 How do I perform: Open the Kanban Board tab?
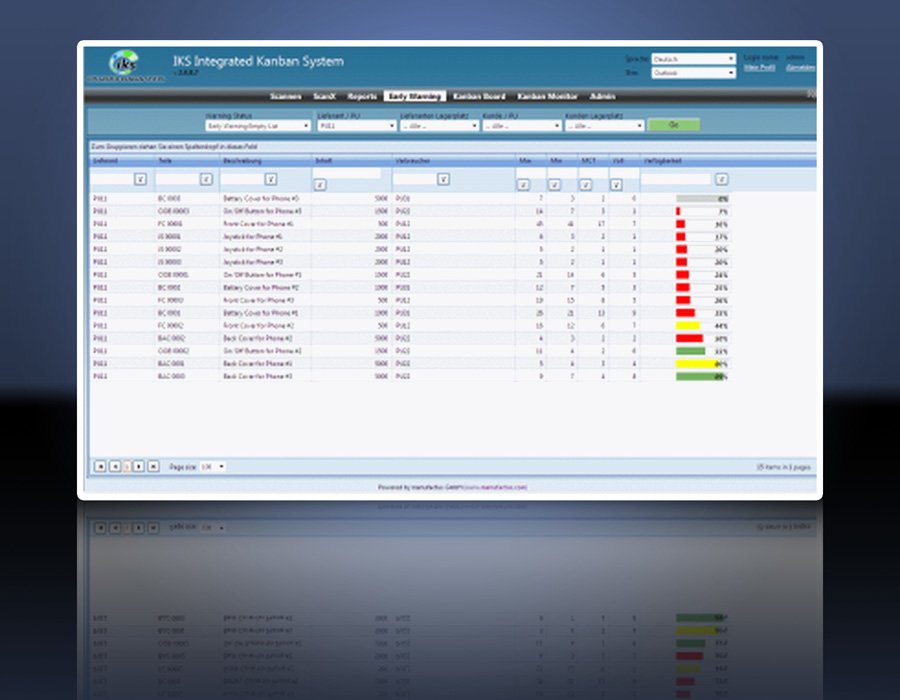[479, 96]
